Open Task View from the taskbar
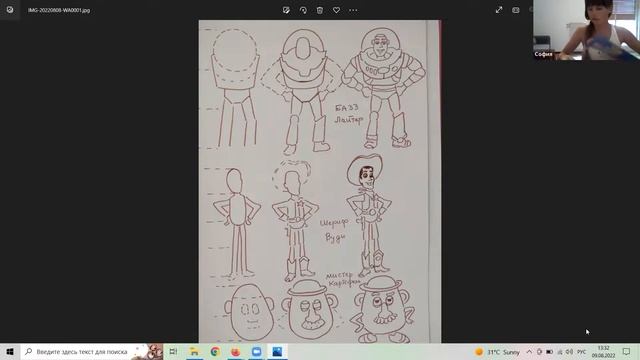Screen dimensions: 640x360 tap(173, 351)
